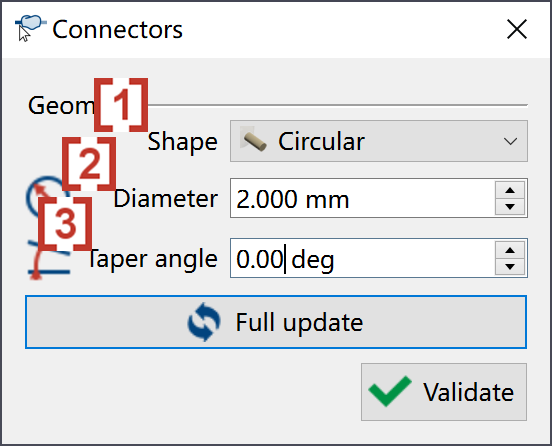Viewport: 552px width, 446px height.
Task: Click into the Diameter 2.000 mm field
Action: coord(363,198)
